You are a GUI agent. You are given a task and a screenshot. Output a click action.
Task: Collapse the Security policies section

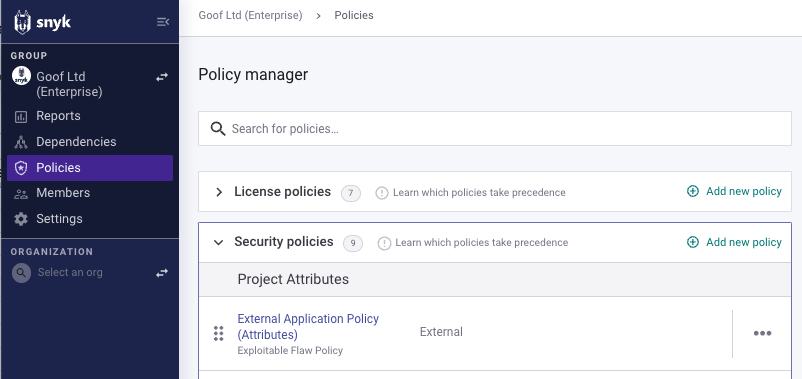tap(218, 242)
